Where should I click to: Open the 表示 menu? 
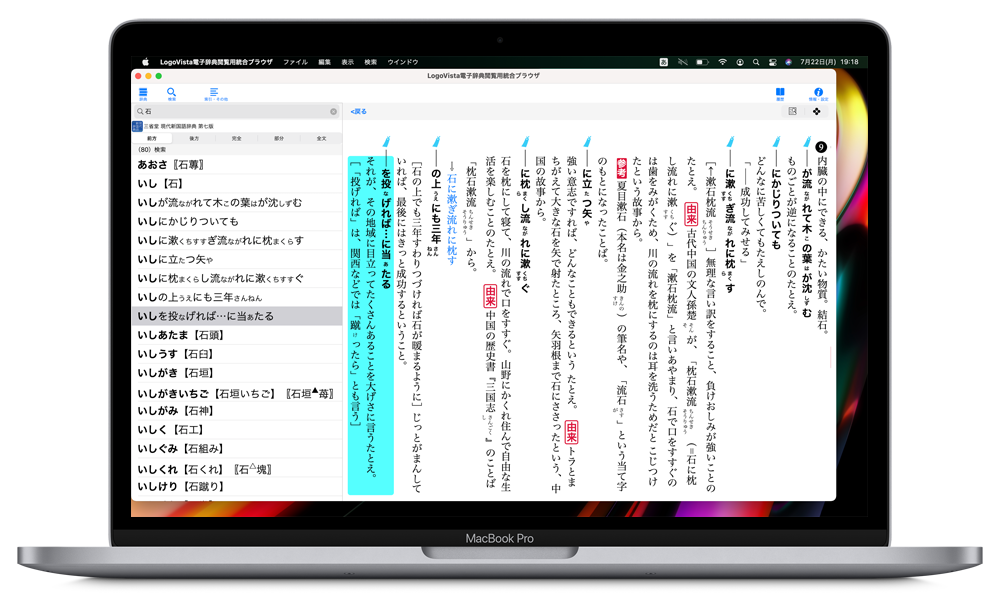(x=348, y=62)
